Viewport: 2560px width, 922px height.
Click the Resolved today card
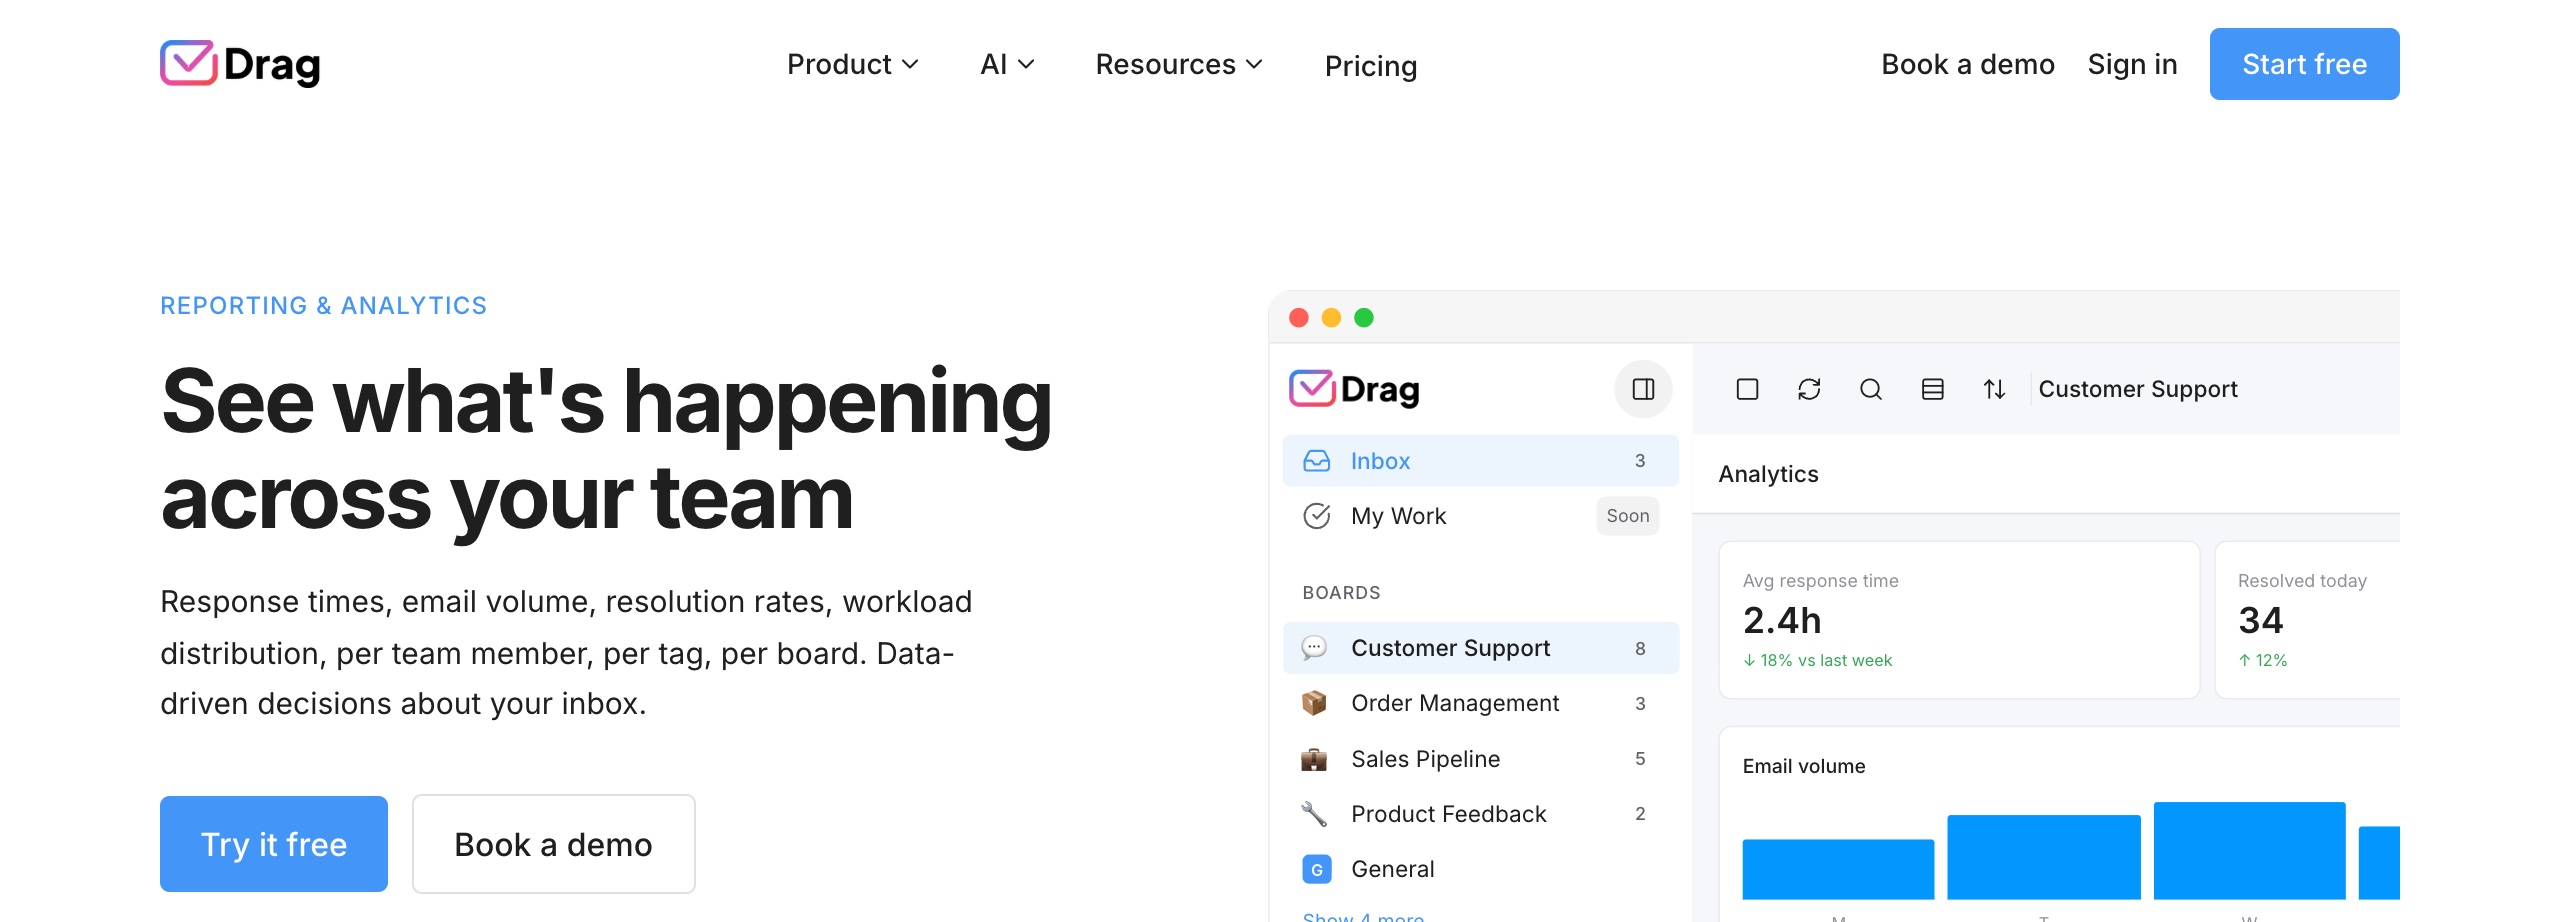(2308, 620)
